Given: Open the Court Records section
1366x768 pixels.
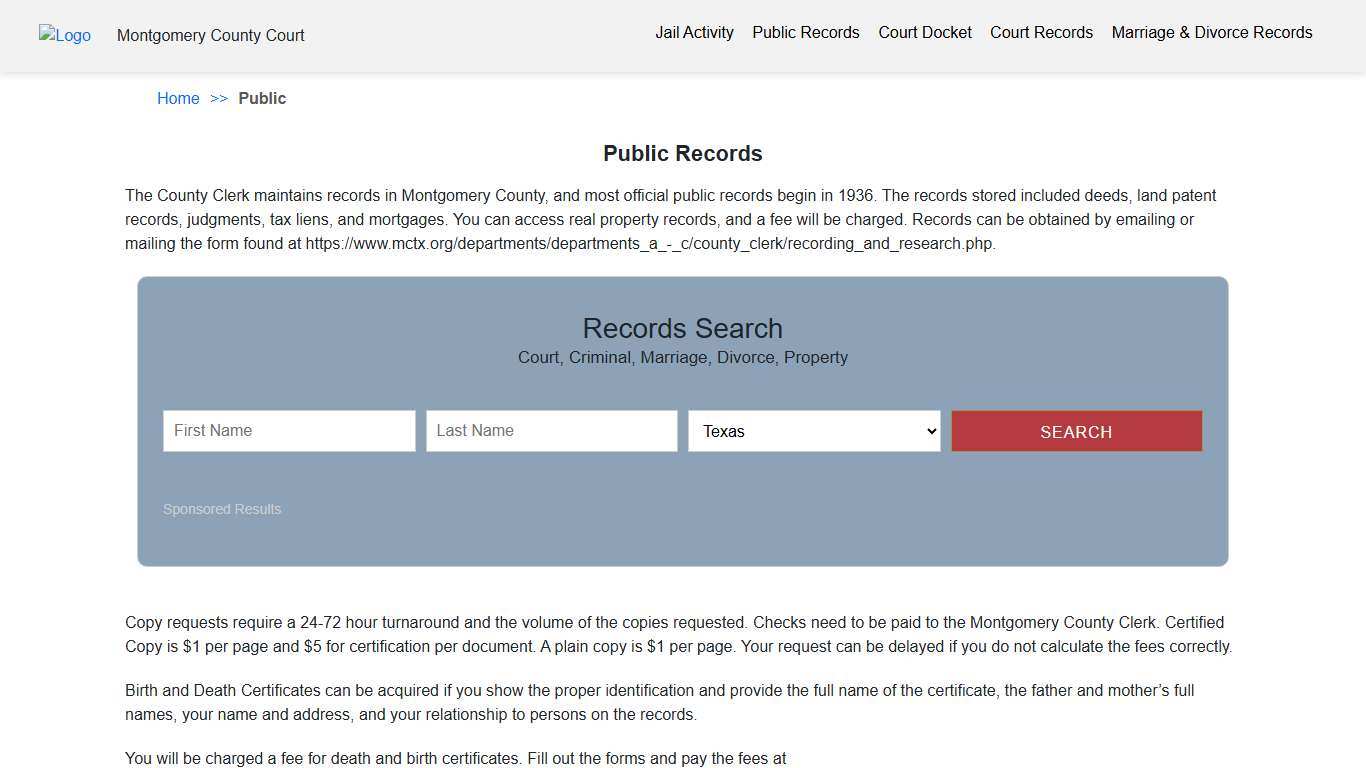Looking at the screenshot, I should 1041,32.
